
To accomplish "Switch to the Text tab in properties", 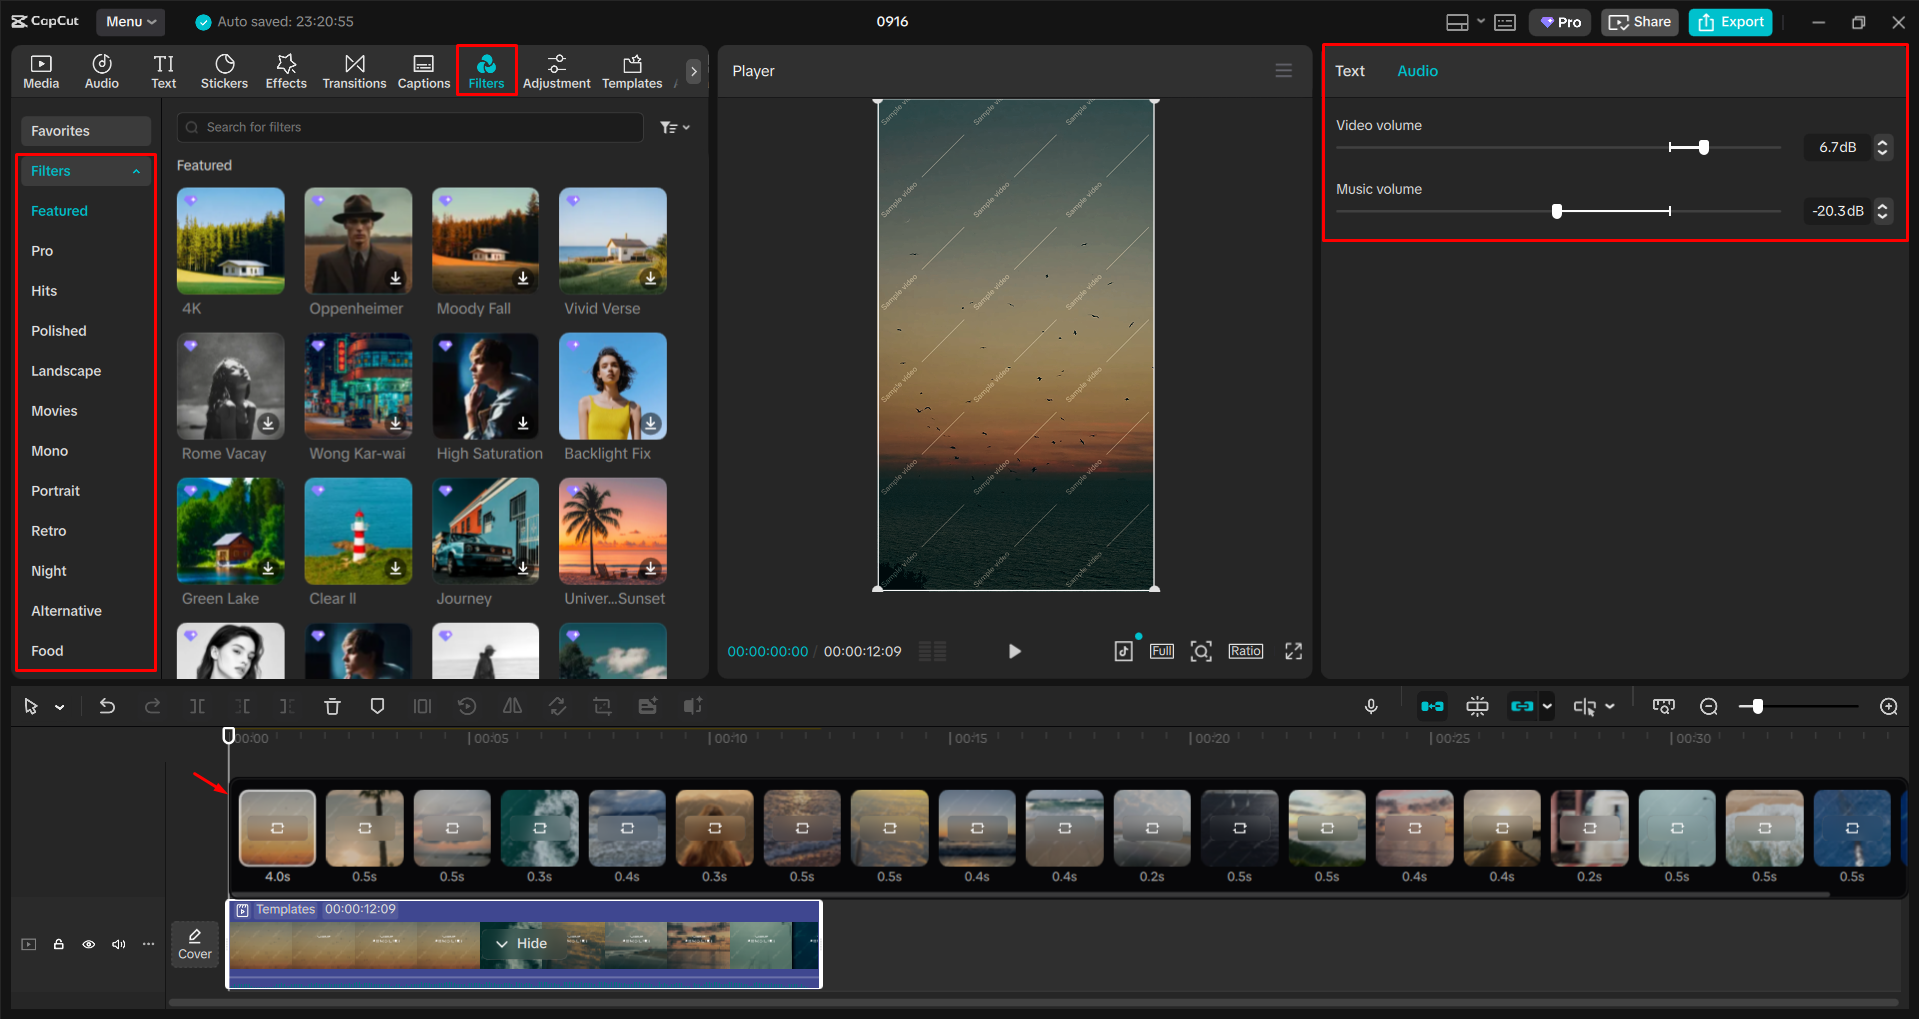I will coord(1349,71).
